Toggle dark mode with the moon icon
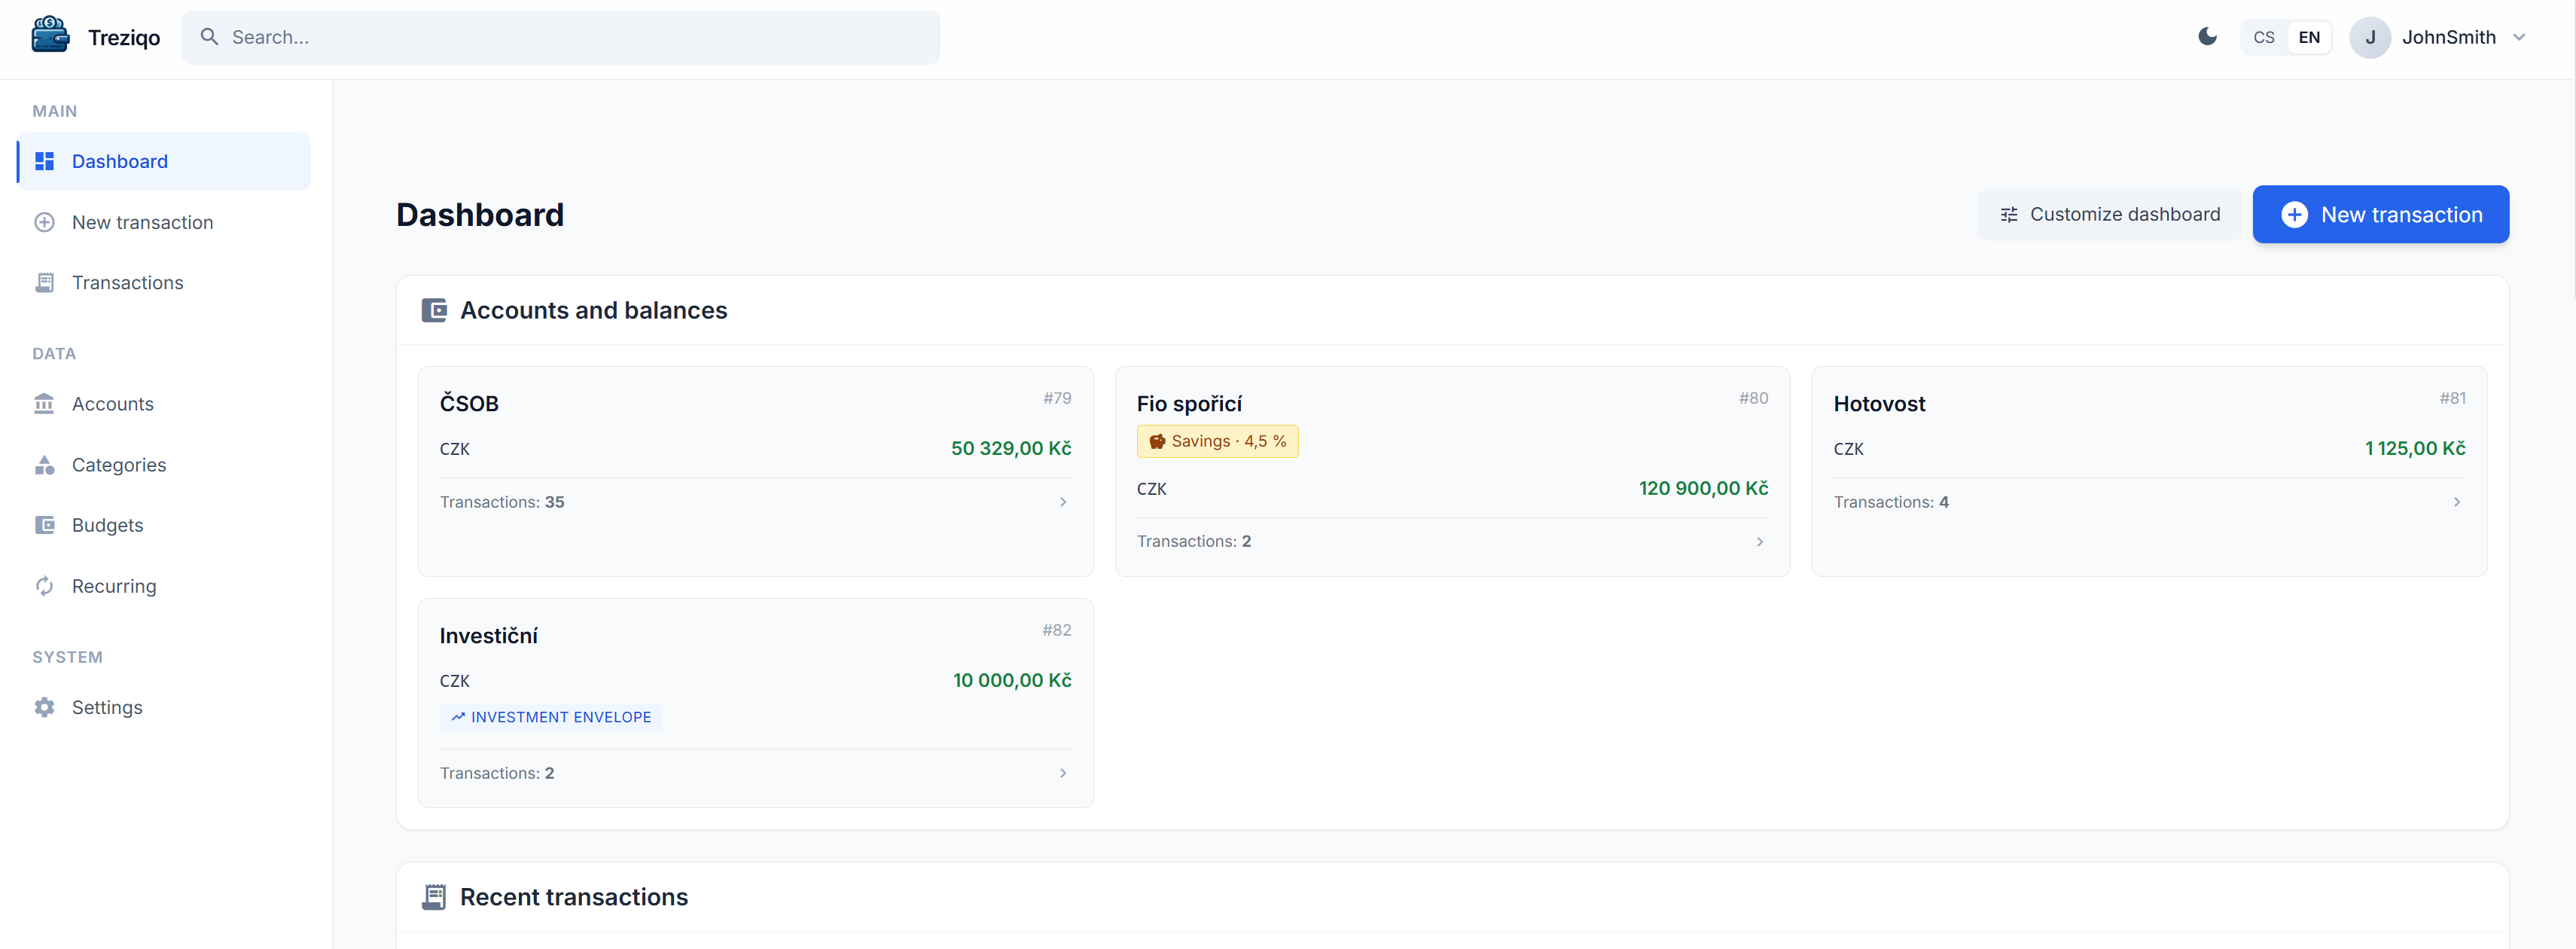 (x=2207, y=37)
